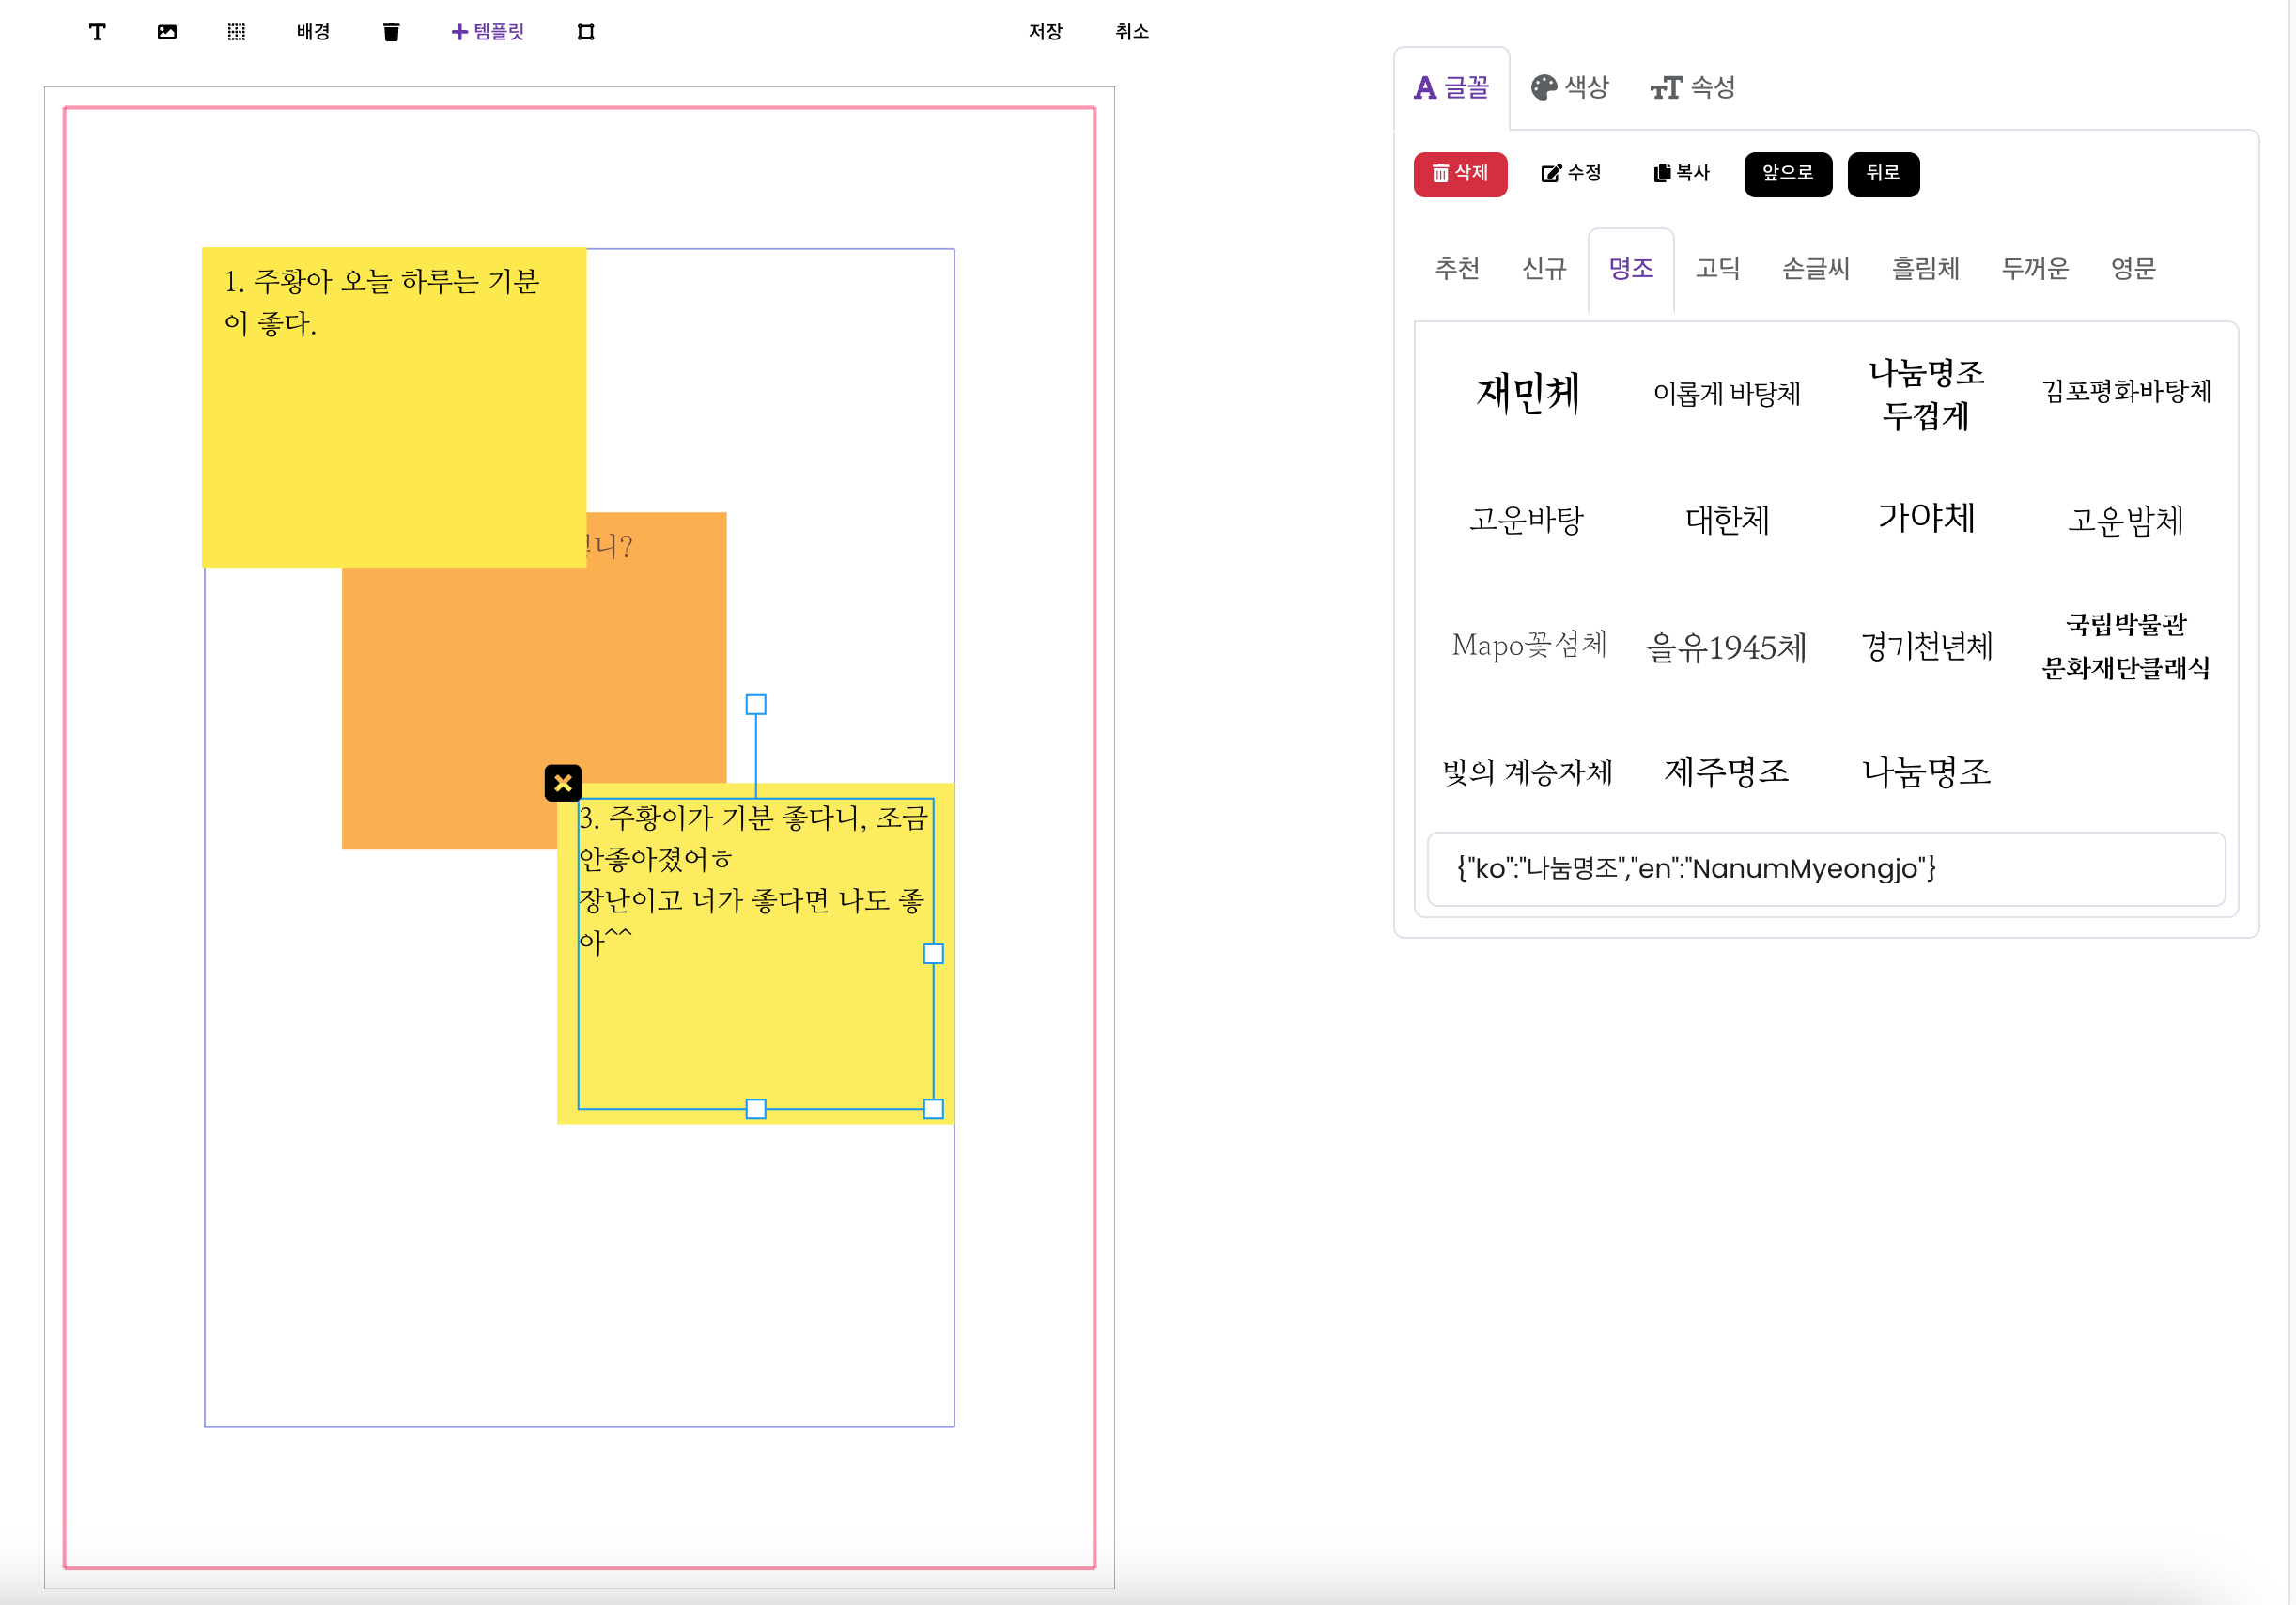Choose the 제주명조 font
The width and height of the screenshot is (2296, 1605).
pyautogui.click(x=1726, y=771)
